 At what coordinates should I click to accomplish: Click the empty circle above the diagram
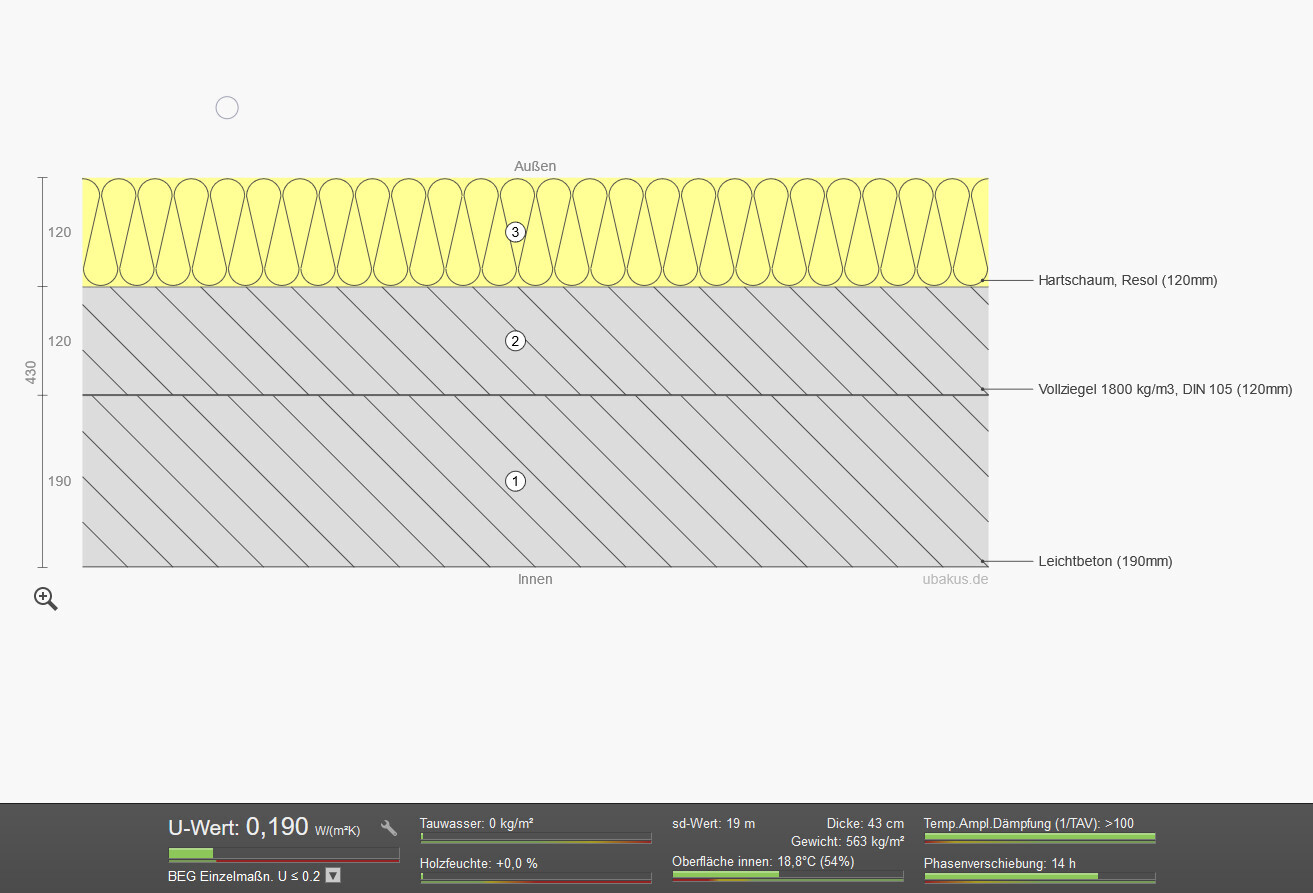point(227,108)
